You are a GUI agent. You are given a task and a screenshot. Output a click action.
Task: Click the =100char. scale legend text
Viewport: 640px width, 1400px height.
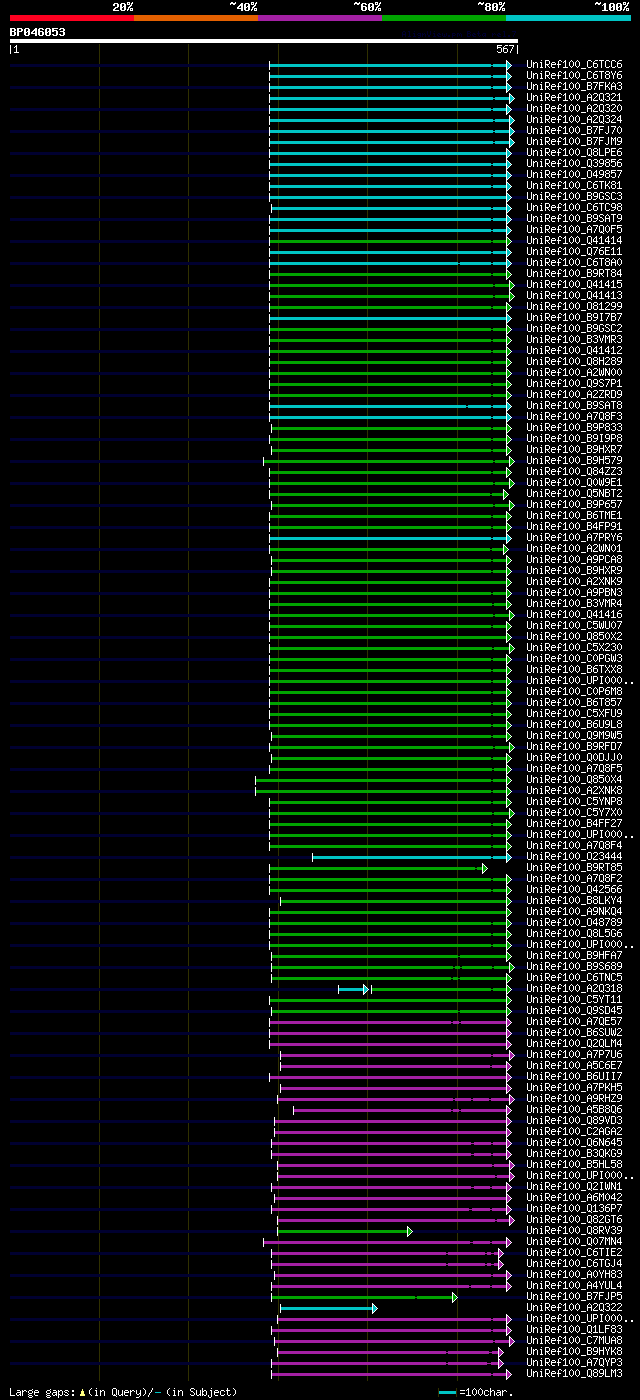pyautogui.click(x=487, y=1392)
